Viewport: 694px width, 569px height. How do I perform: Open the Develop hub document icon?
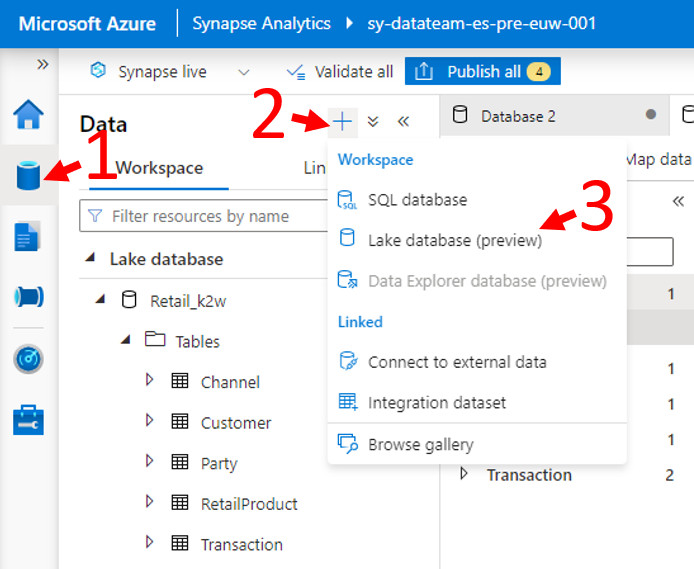pyautogui.click(x=27, y=236)
